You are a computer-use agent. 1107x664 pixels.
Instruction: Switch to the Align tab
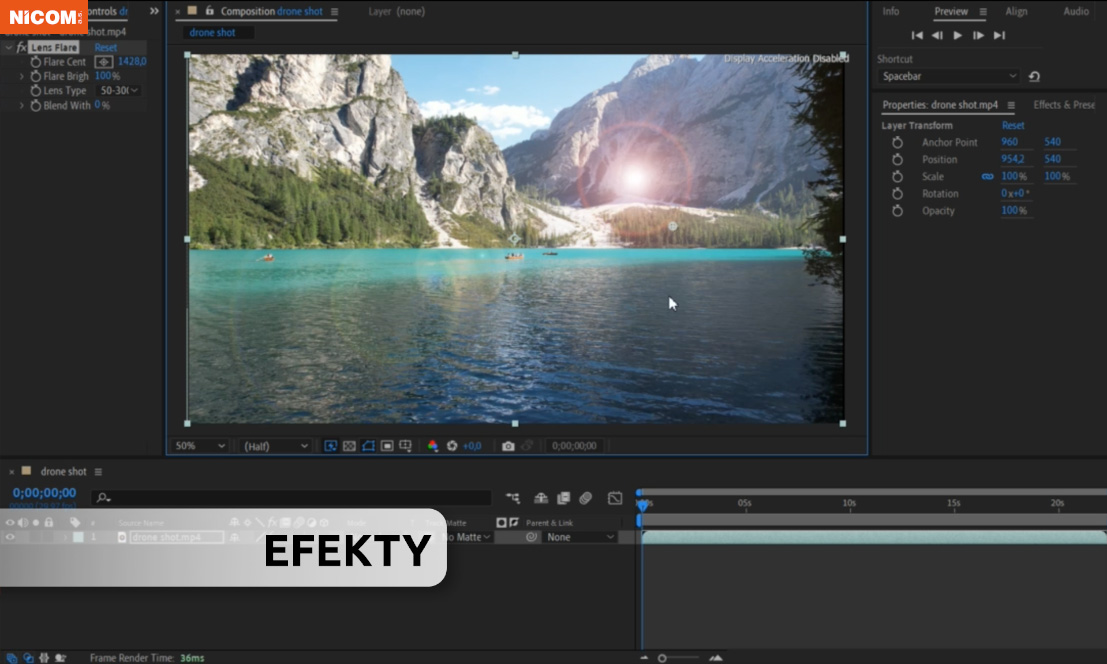[x=1017, y=11]
